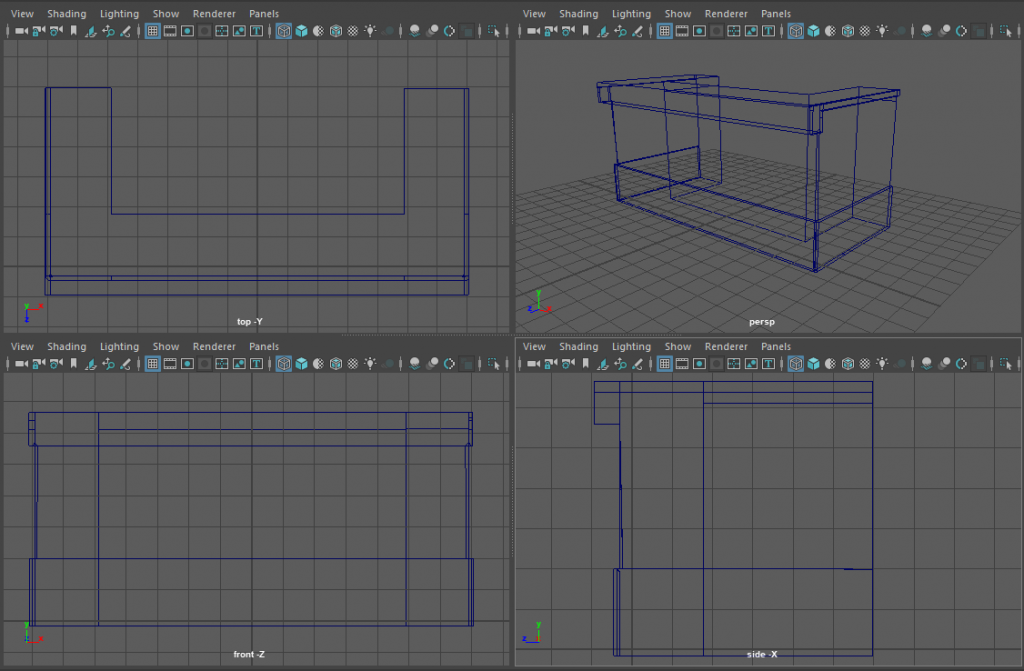
Task: Open Show dropdown menu in side view panel
Action: coord(678,347)
